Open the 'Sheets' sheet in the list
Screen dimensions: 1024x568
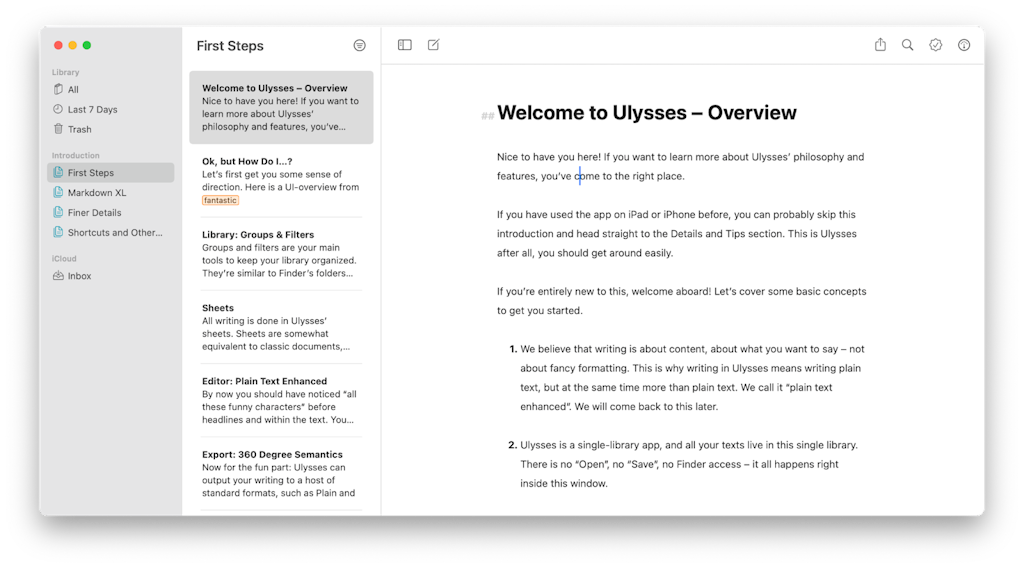[281, 326]
